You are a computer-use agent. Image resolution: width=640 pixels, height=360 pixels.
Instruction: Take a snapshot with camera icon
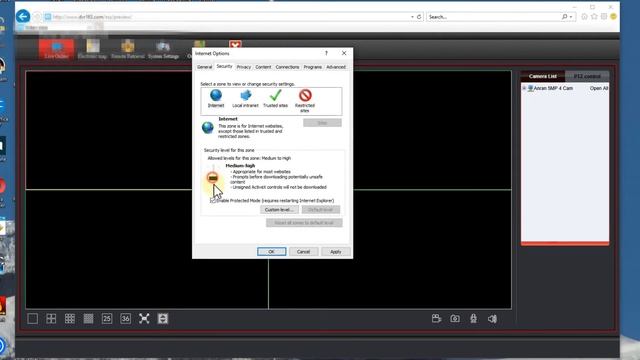455,319
